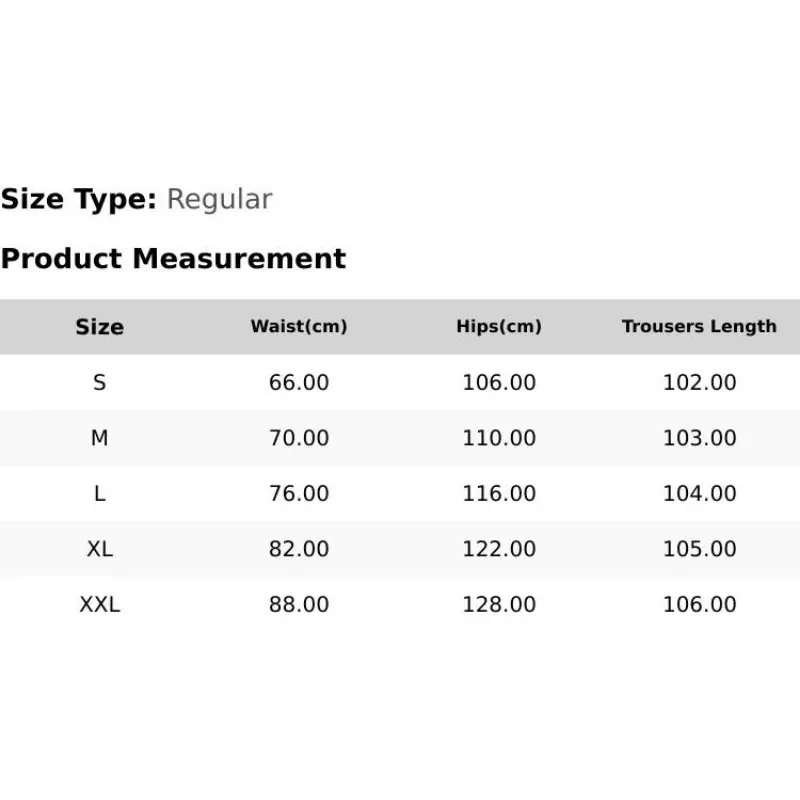
Task: Click hips value 128.00 for size XXL
Action: pos(499,605)
